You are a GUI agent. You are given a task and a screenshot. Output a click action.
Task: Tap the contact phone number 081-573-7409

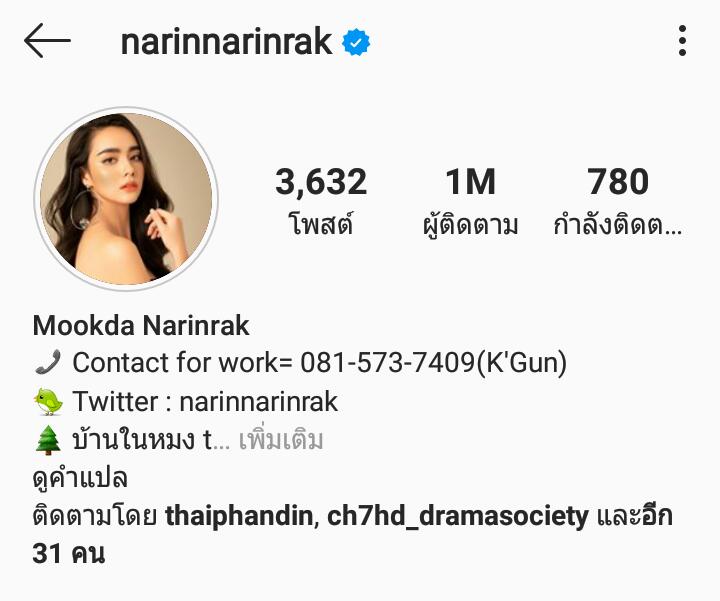[x=388, y=362]
